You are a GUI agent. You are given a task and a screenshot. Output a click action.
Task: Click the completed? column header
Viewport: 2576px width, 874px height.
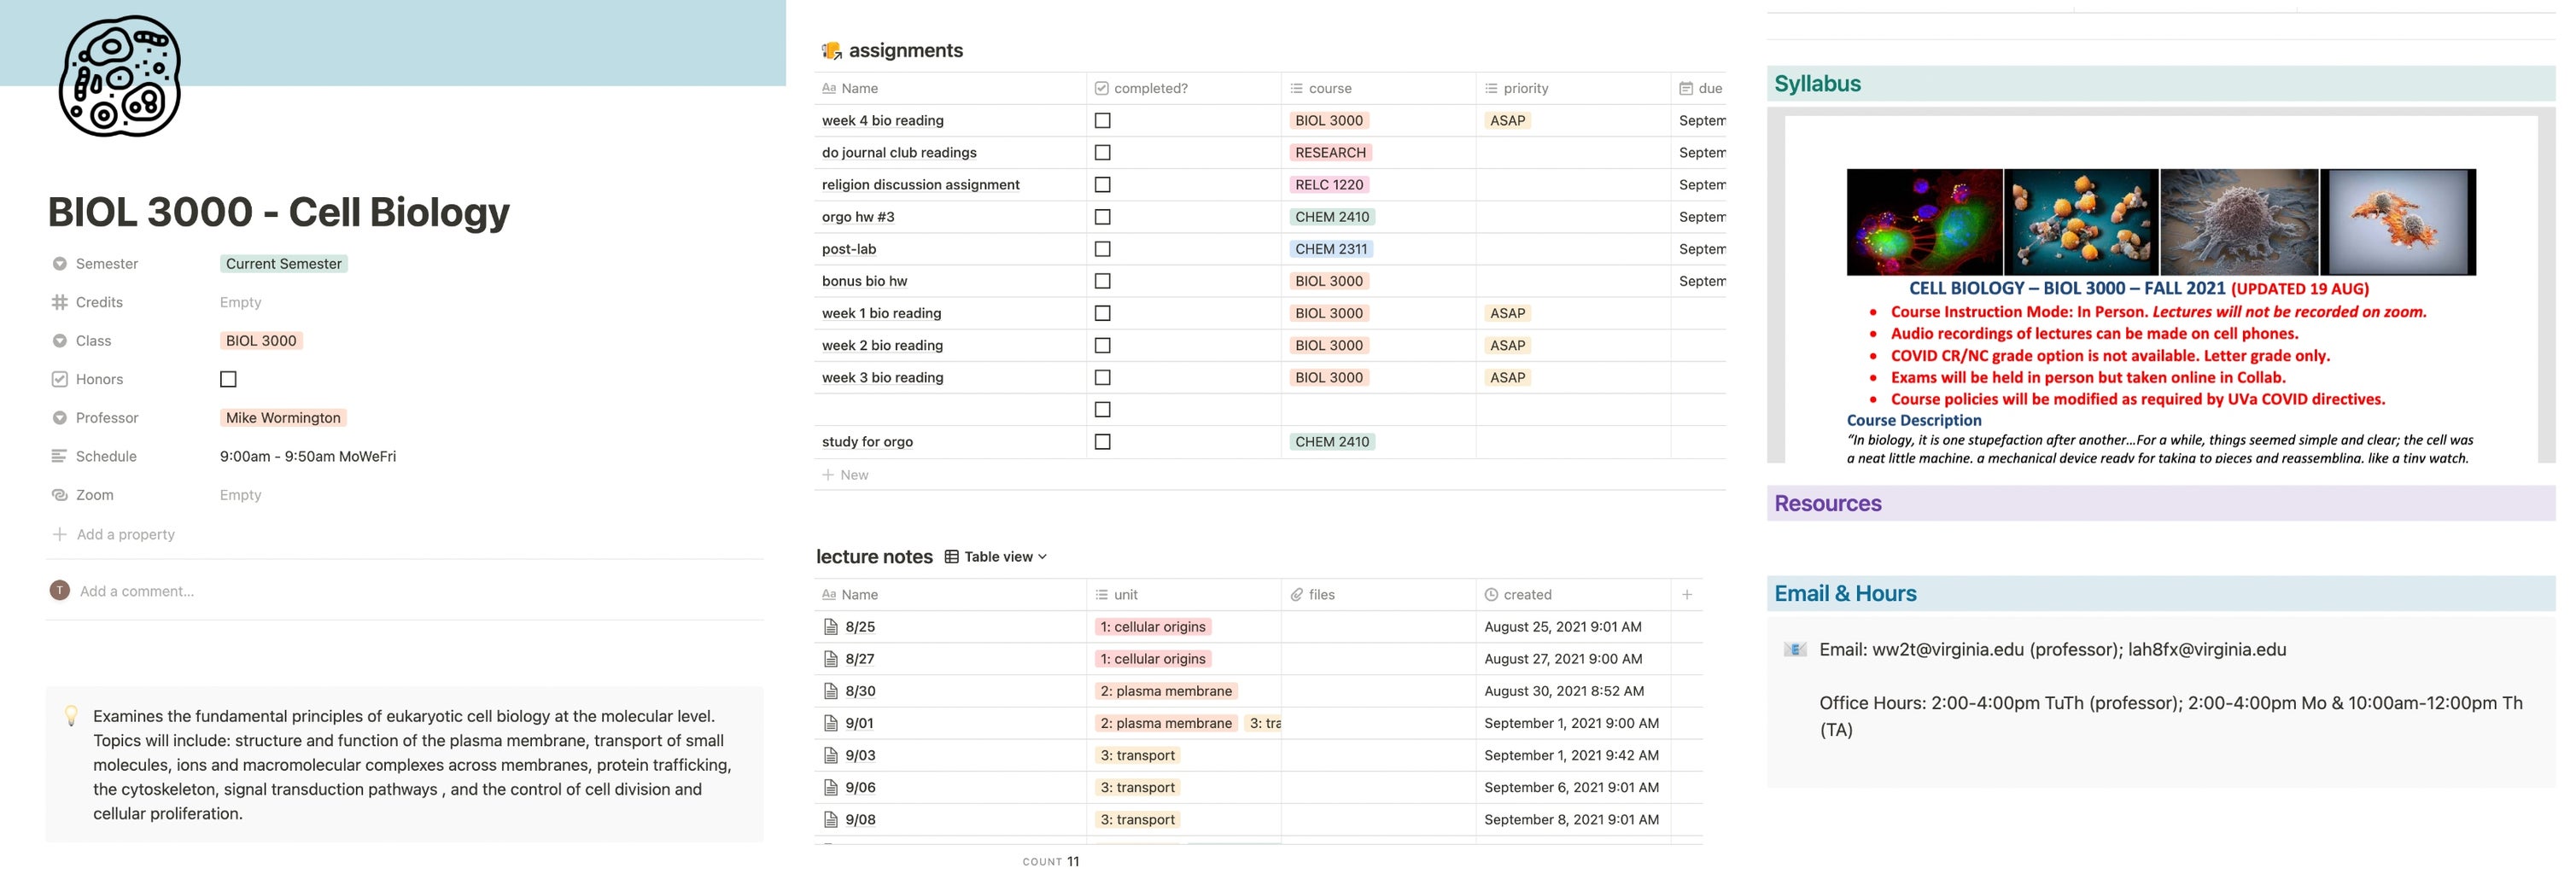pyautogui.click(x=1184, y=88)
